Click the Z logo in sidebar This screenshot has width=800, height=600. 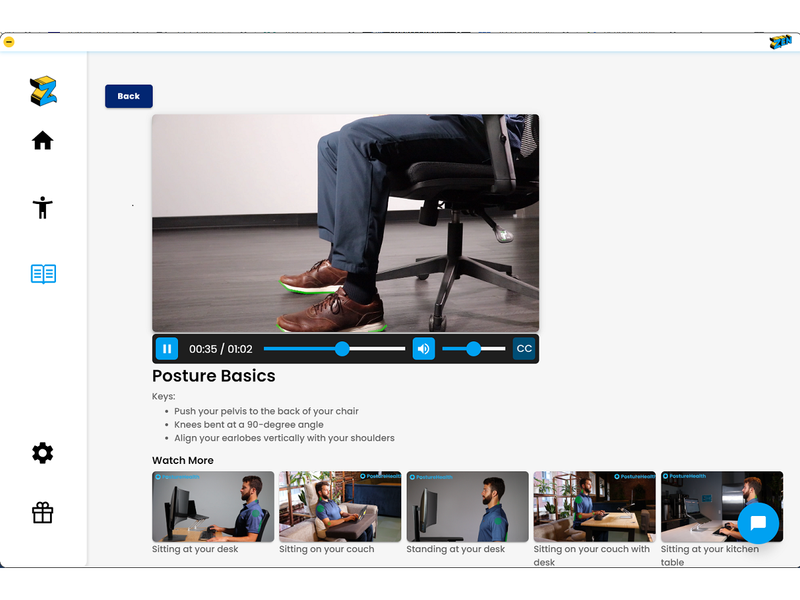click(x=43, y=91)
